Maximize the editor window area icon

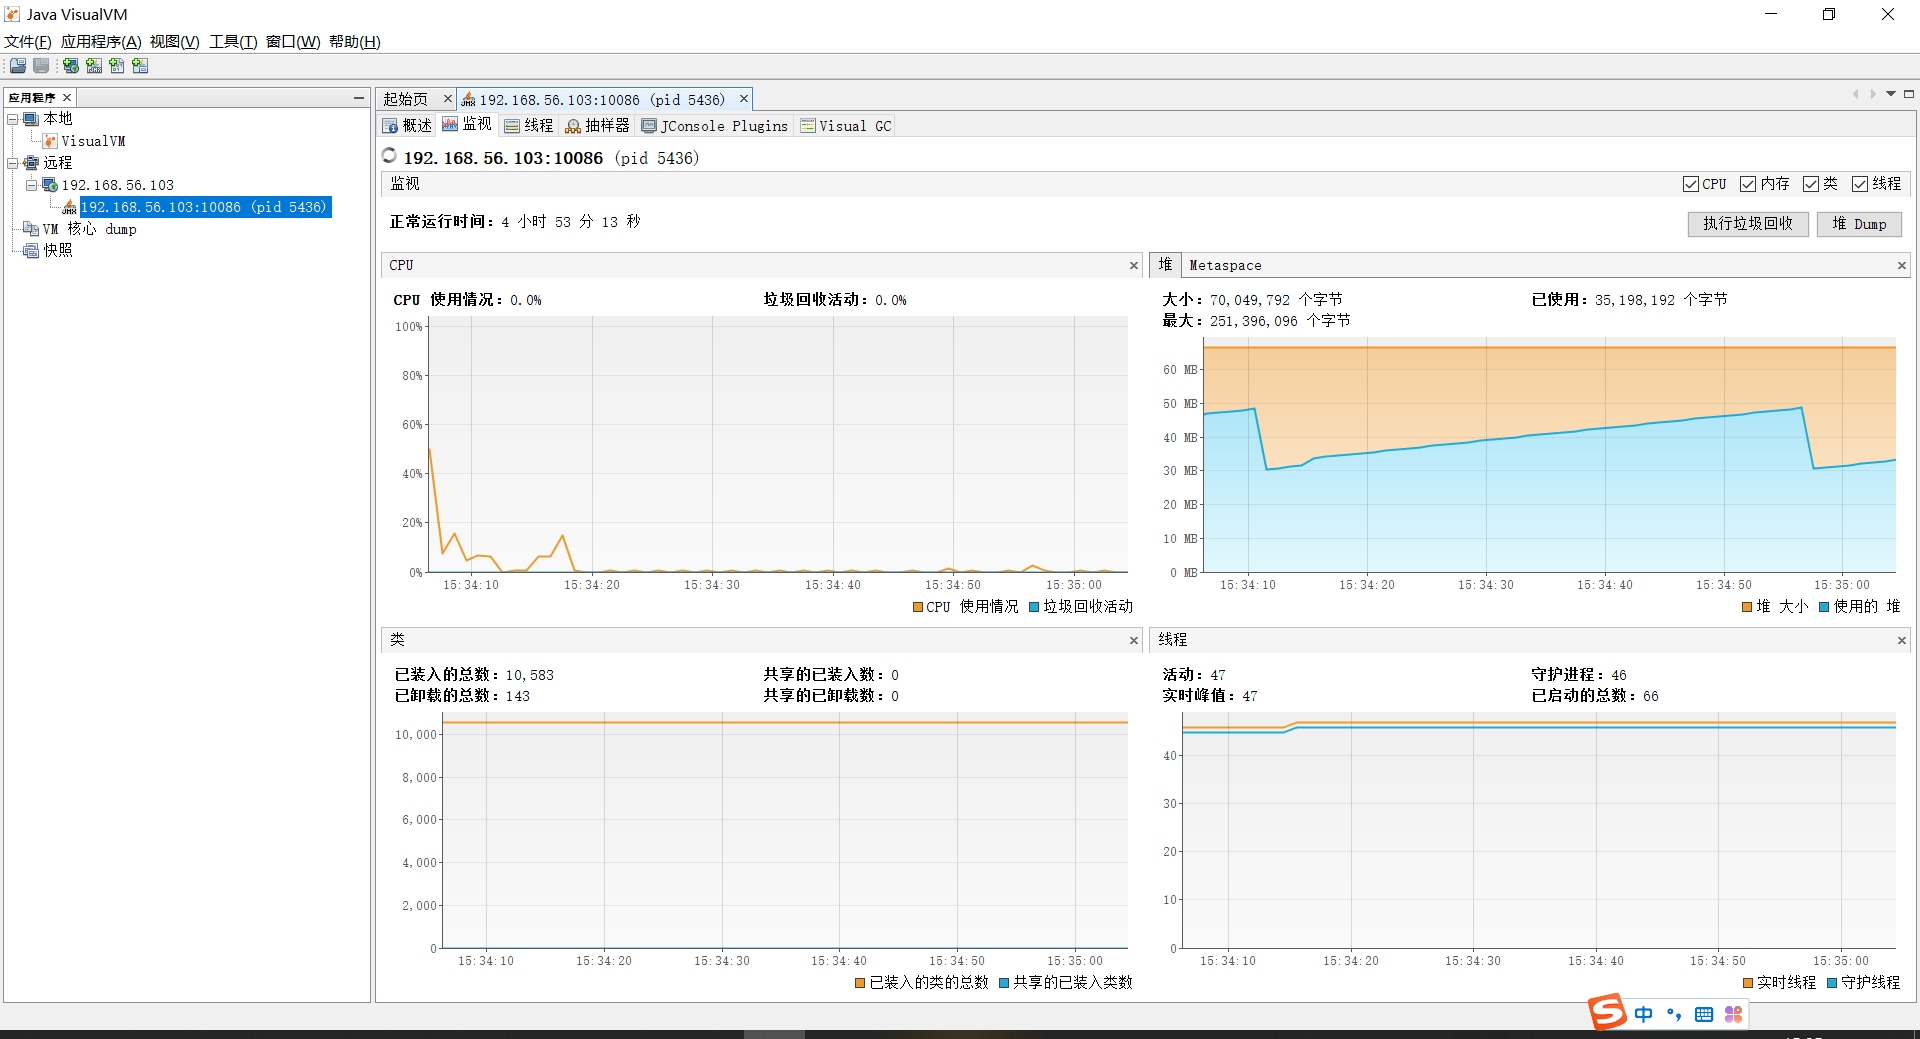click(1909, 94)
